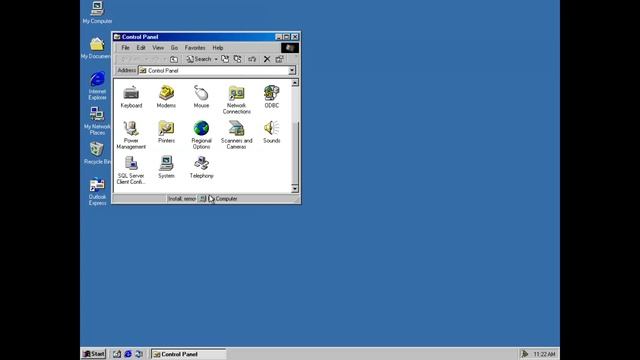The height and width of the screenshot is (360, 640).
Task: Click the Search toolbar button
Action: (199, 59)
